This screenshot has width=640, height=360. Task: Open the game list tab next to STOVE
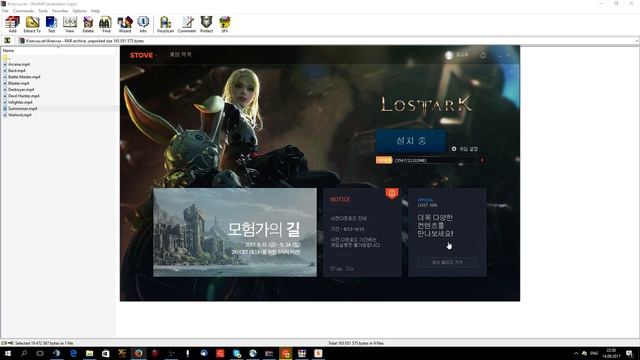pos(180,55)
